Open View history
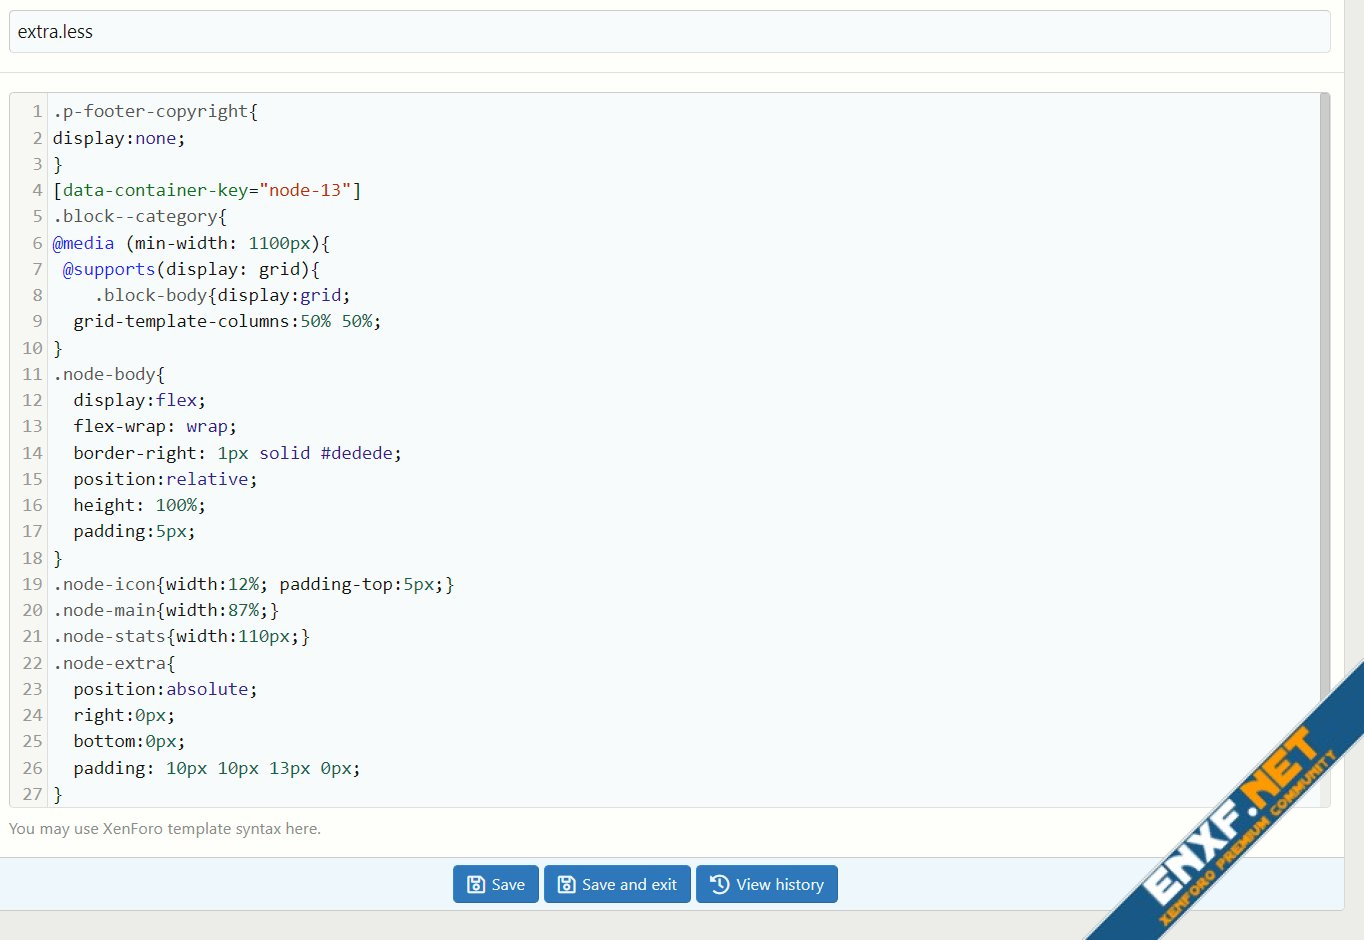The image size is (1364, 940). [x=767, y=884]
